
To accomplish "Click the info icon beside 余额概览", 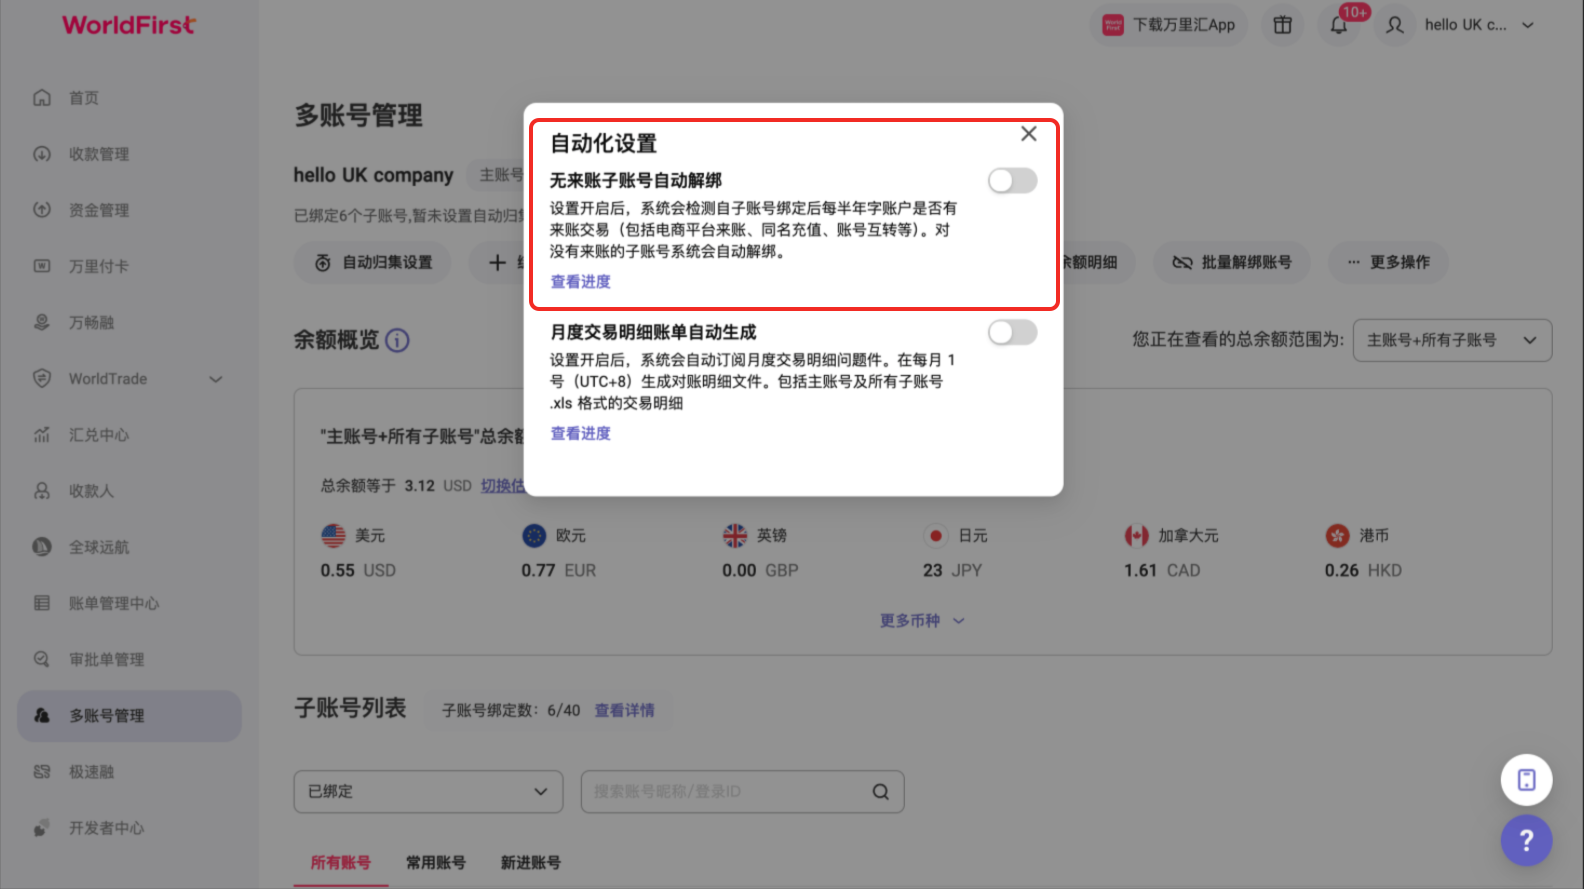I will tap(397, 341).
